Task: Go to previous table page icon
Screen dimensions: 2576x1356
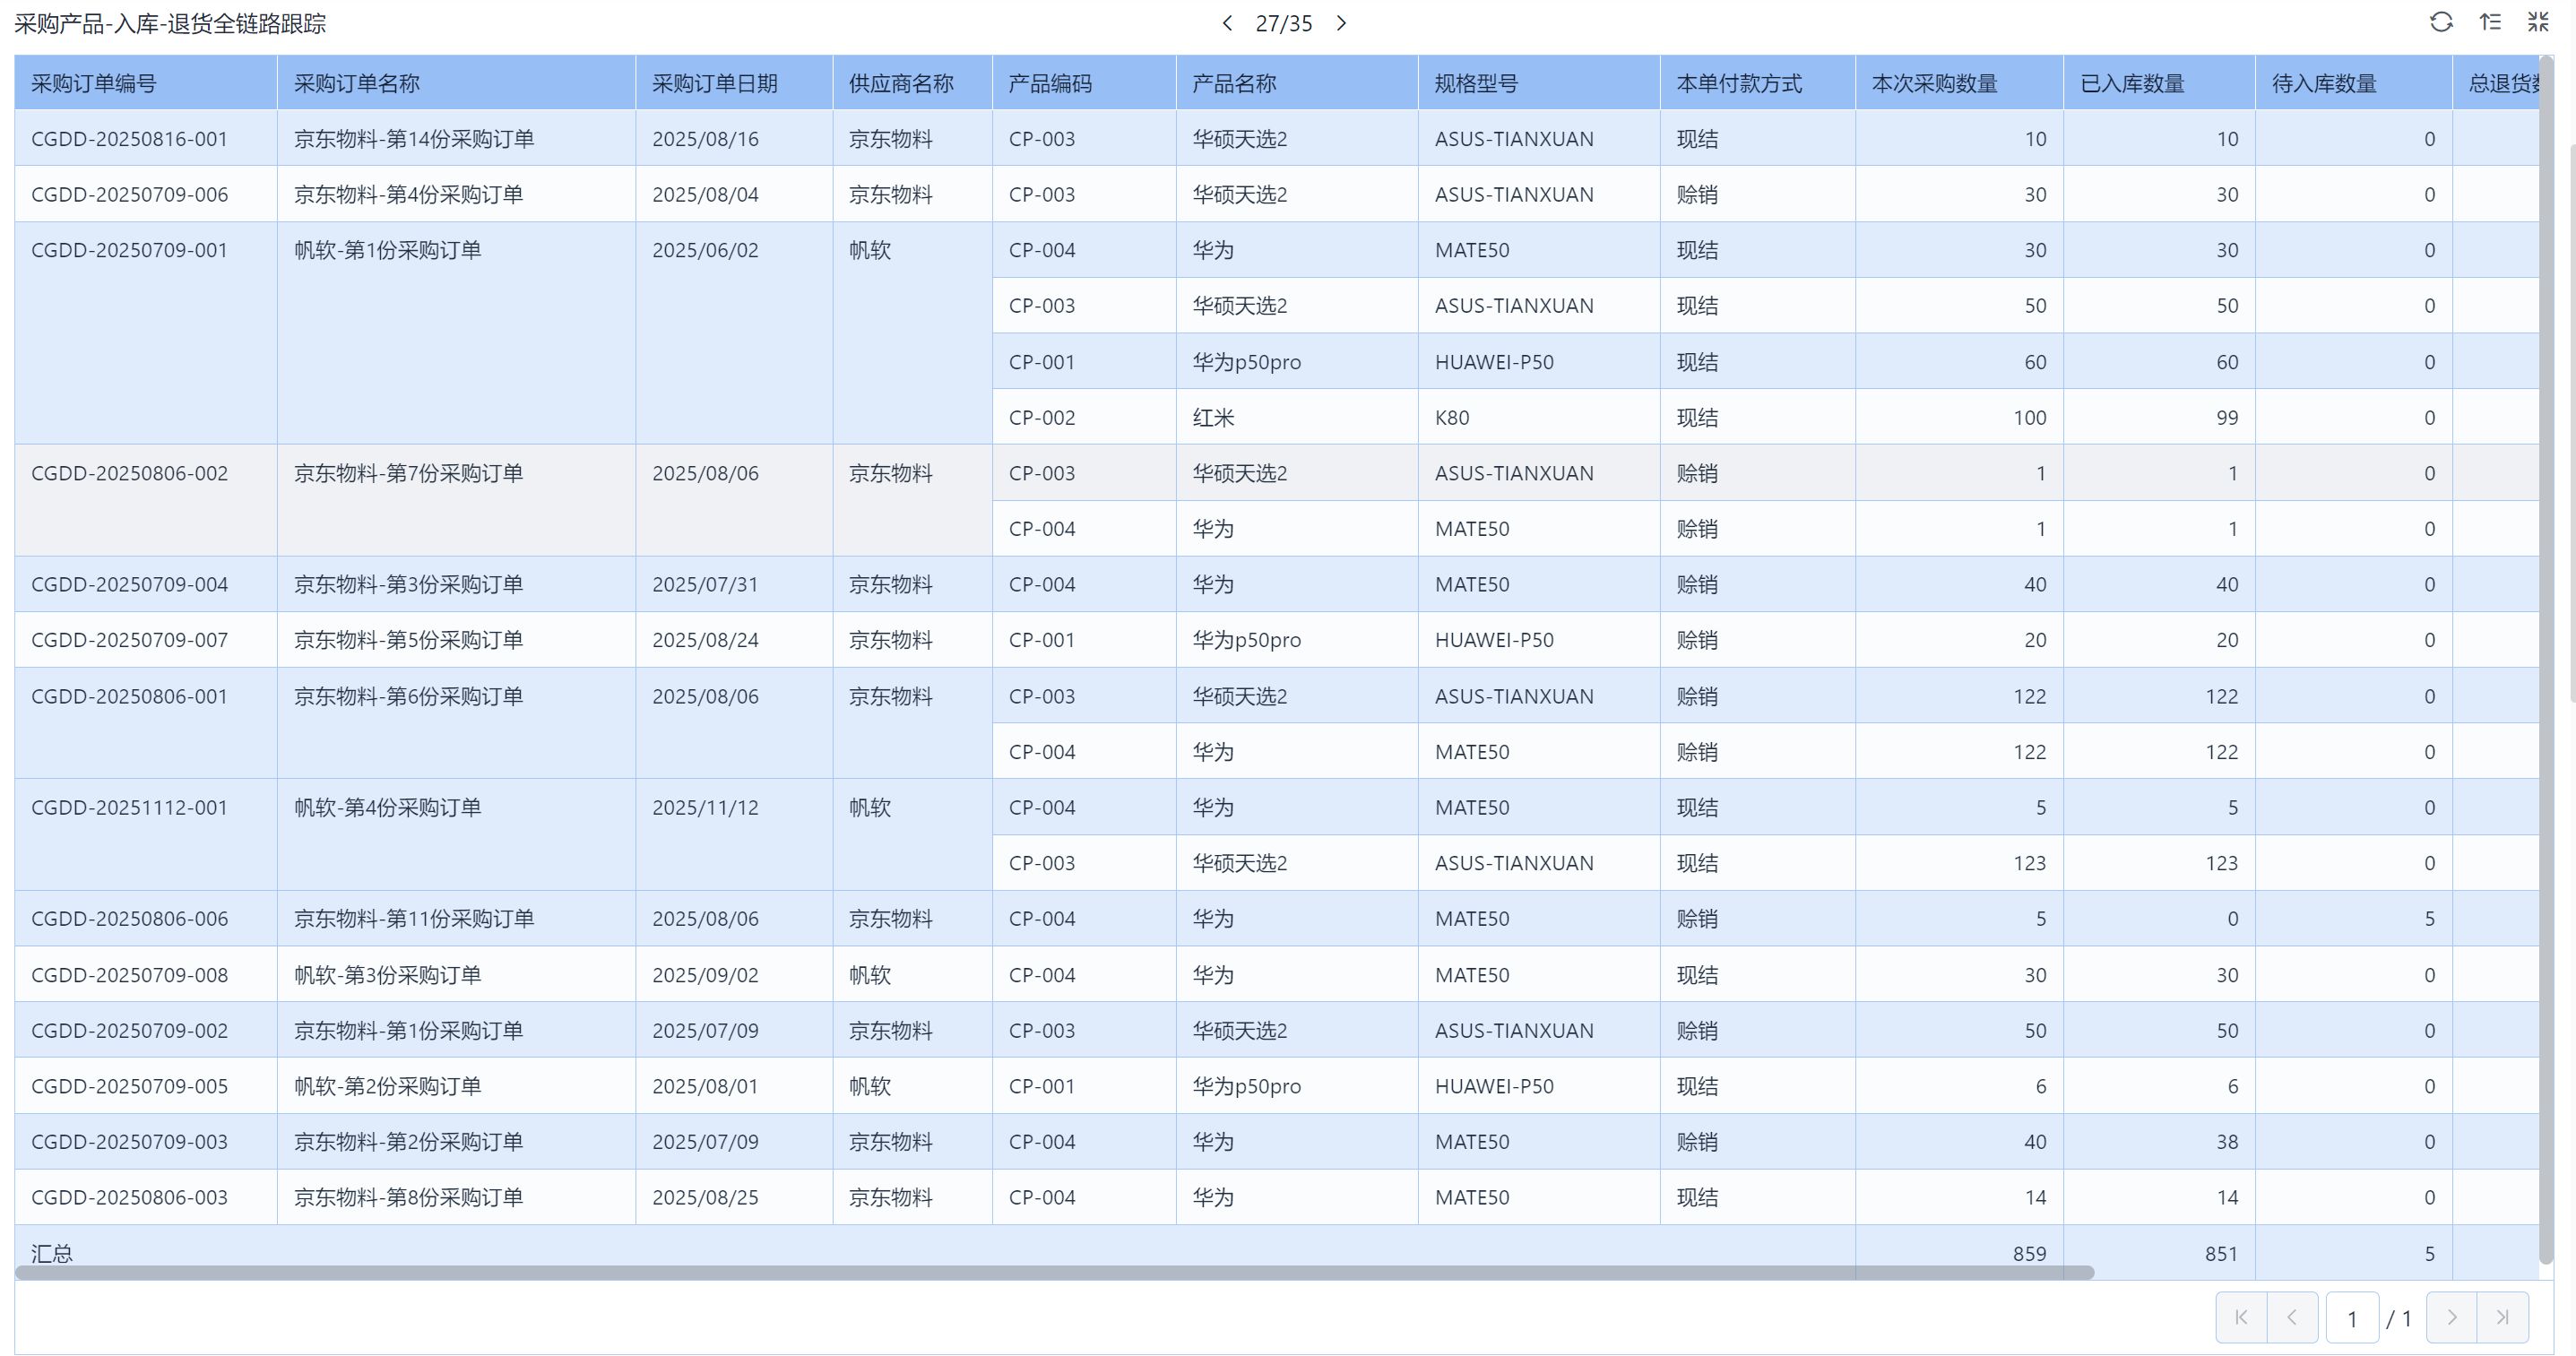Action: (x=2292, y=1317)
